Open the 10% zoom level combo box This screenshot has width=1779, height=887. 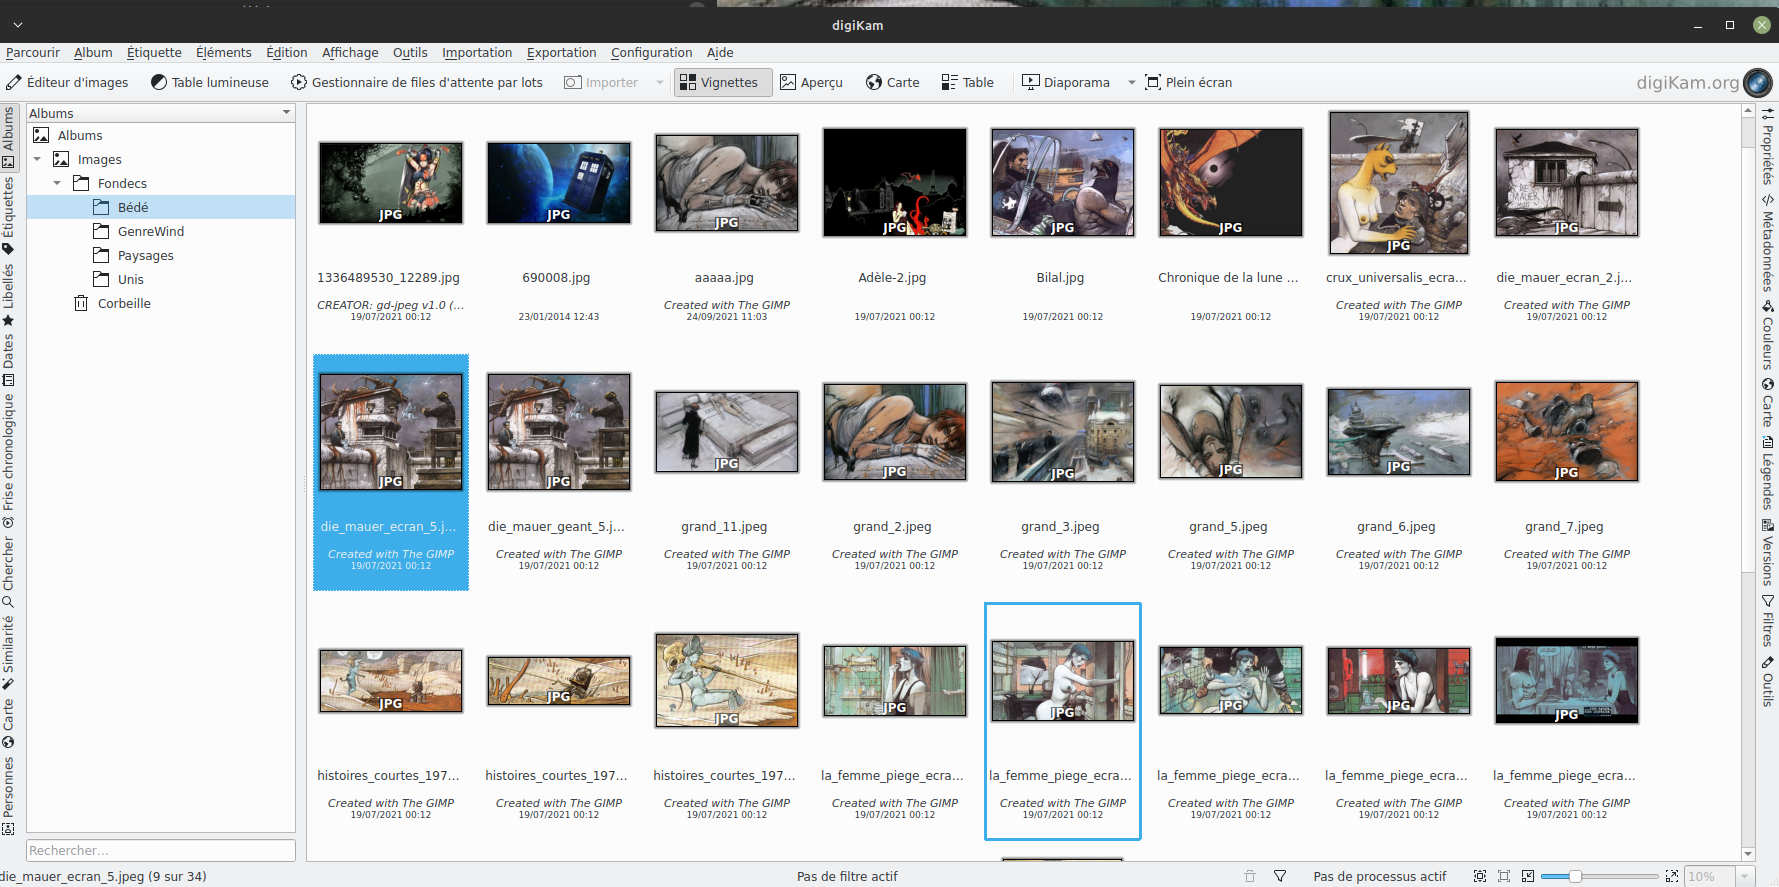point(1720,876)
